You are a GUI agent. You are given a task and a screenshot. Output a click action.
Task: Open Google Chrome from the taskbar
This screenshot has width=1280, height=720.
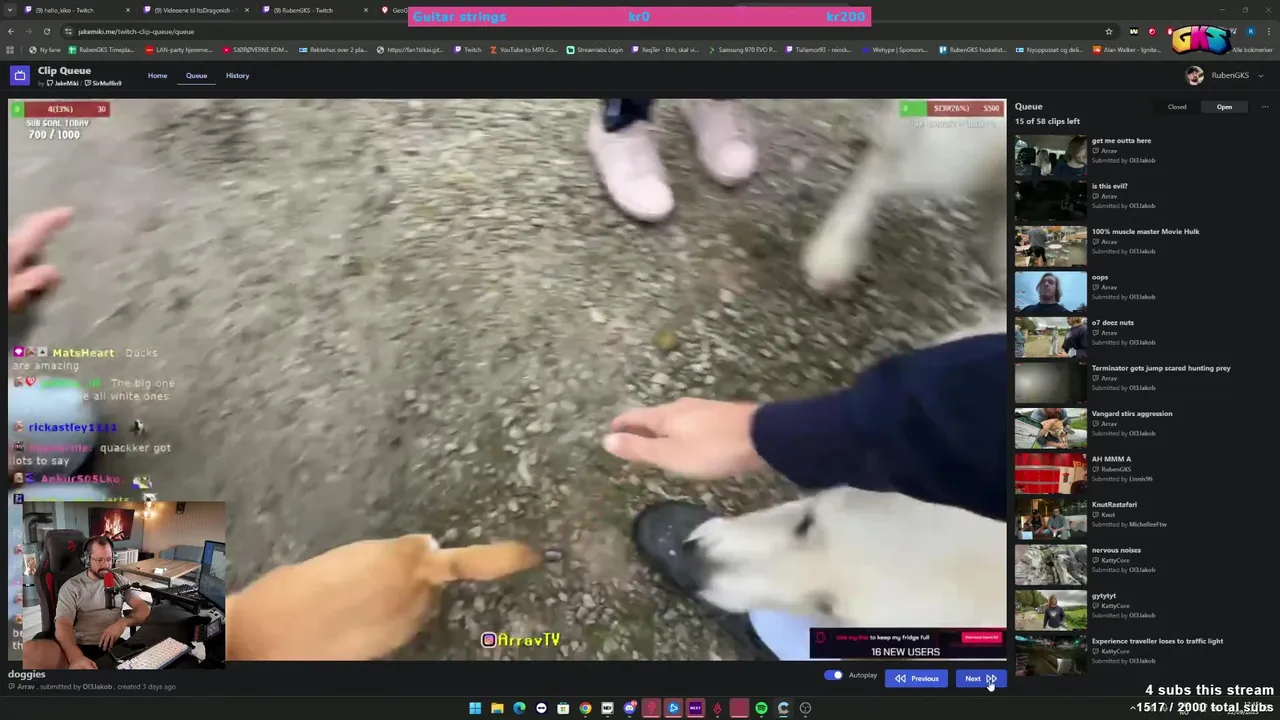coord(585,708)
